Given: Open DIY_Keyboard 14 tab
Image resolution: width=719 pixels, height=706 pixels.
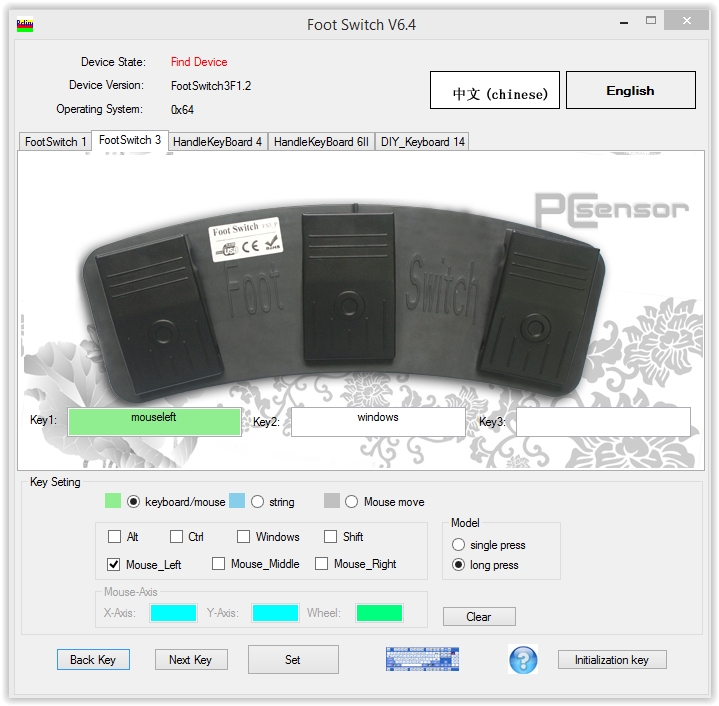Looking at the screenshot, I should pyautogui.click(x=422, y=142).
